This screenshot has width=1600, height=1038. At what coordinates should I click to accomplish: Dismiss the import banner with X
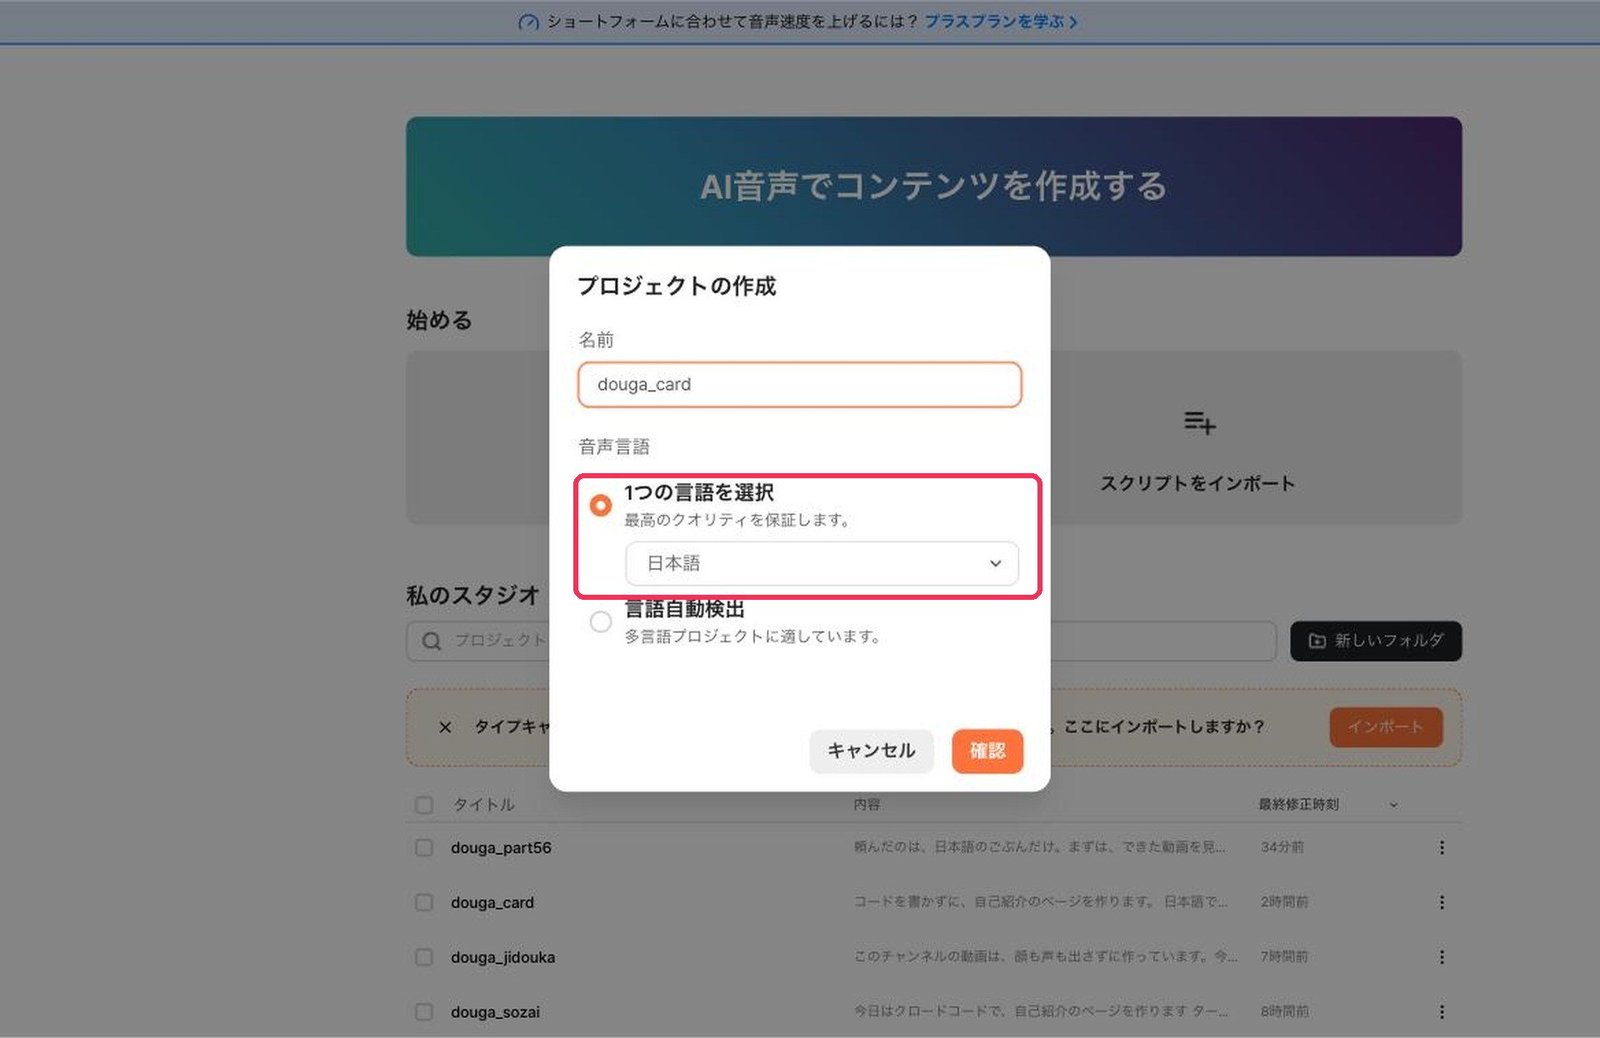click(x=445, y=727)
